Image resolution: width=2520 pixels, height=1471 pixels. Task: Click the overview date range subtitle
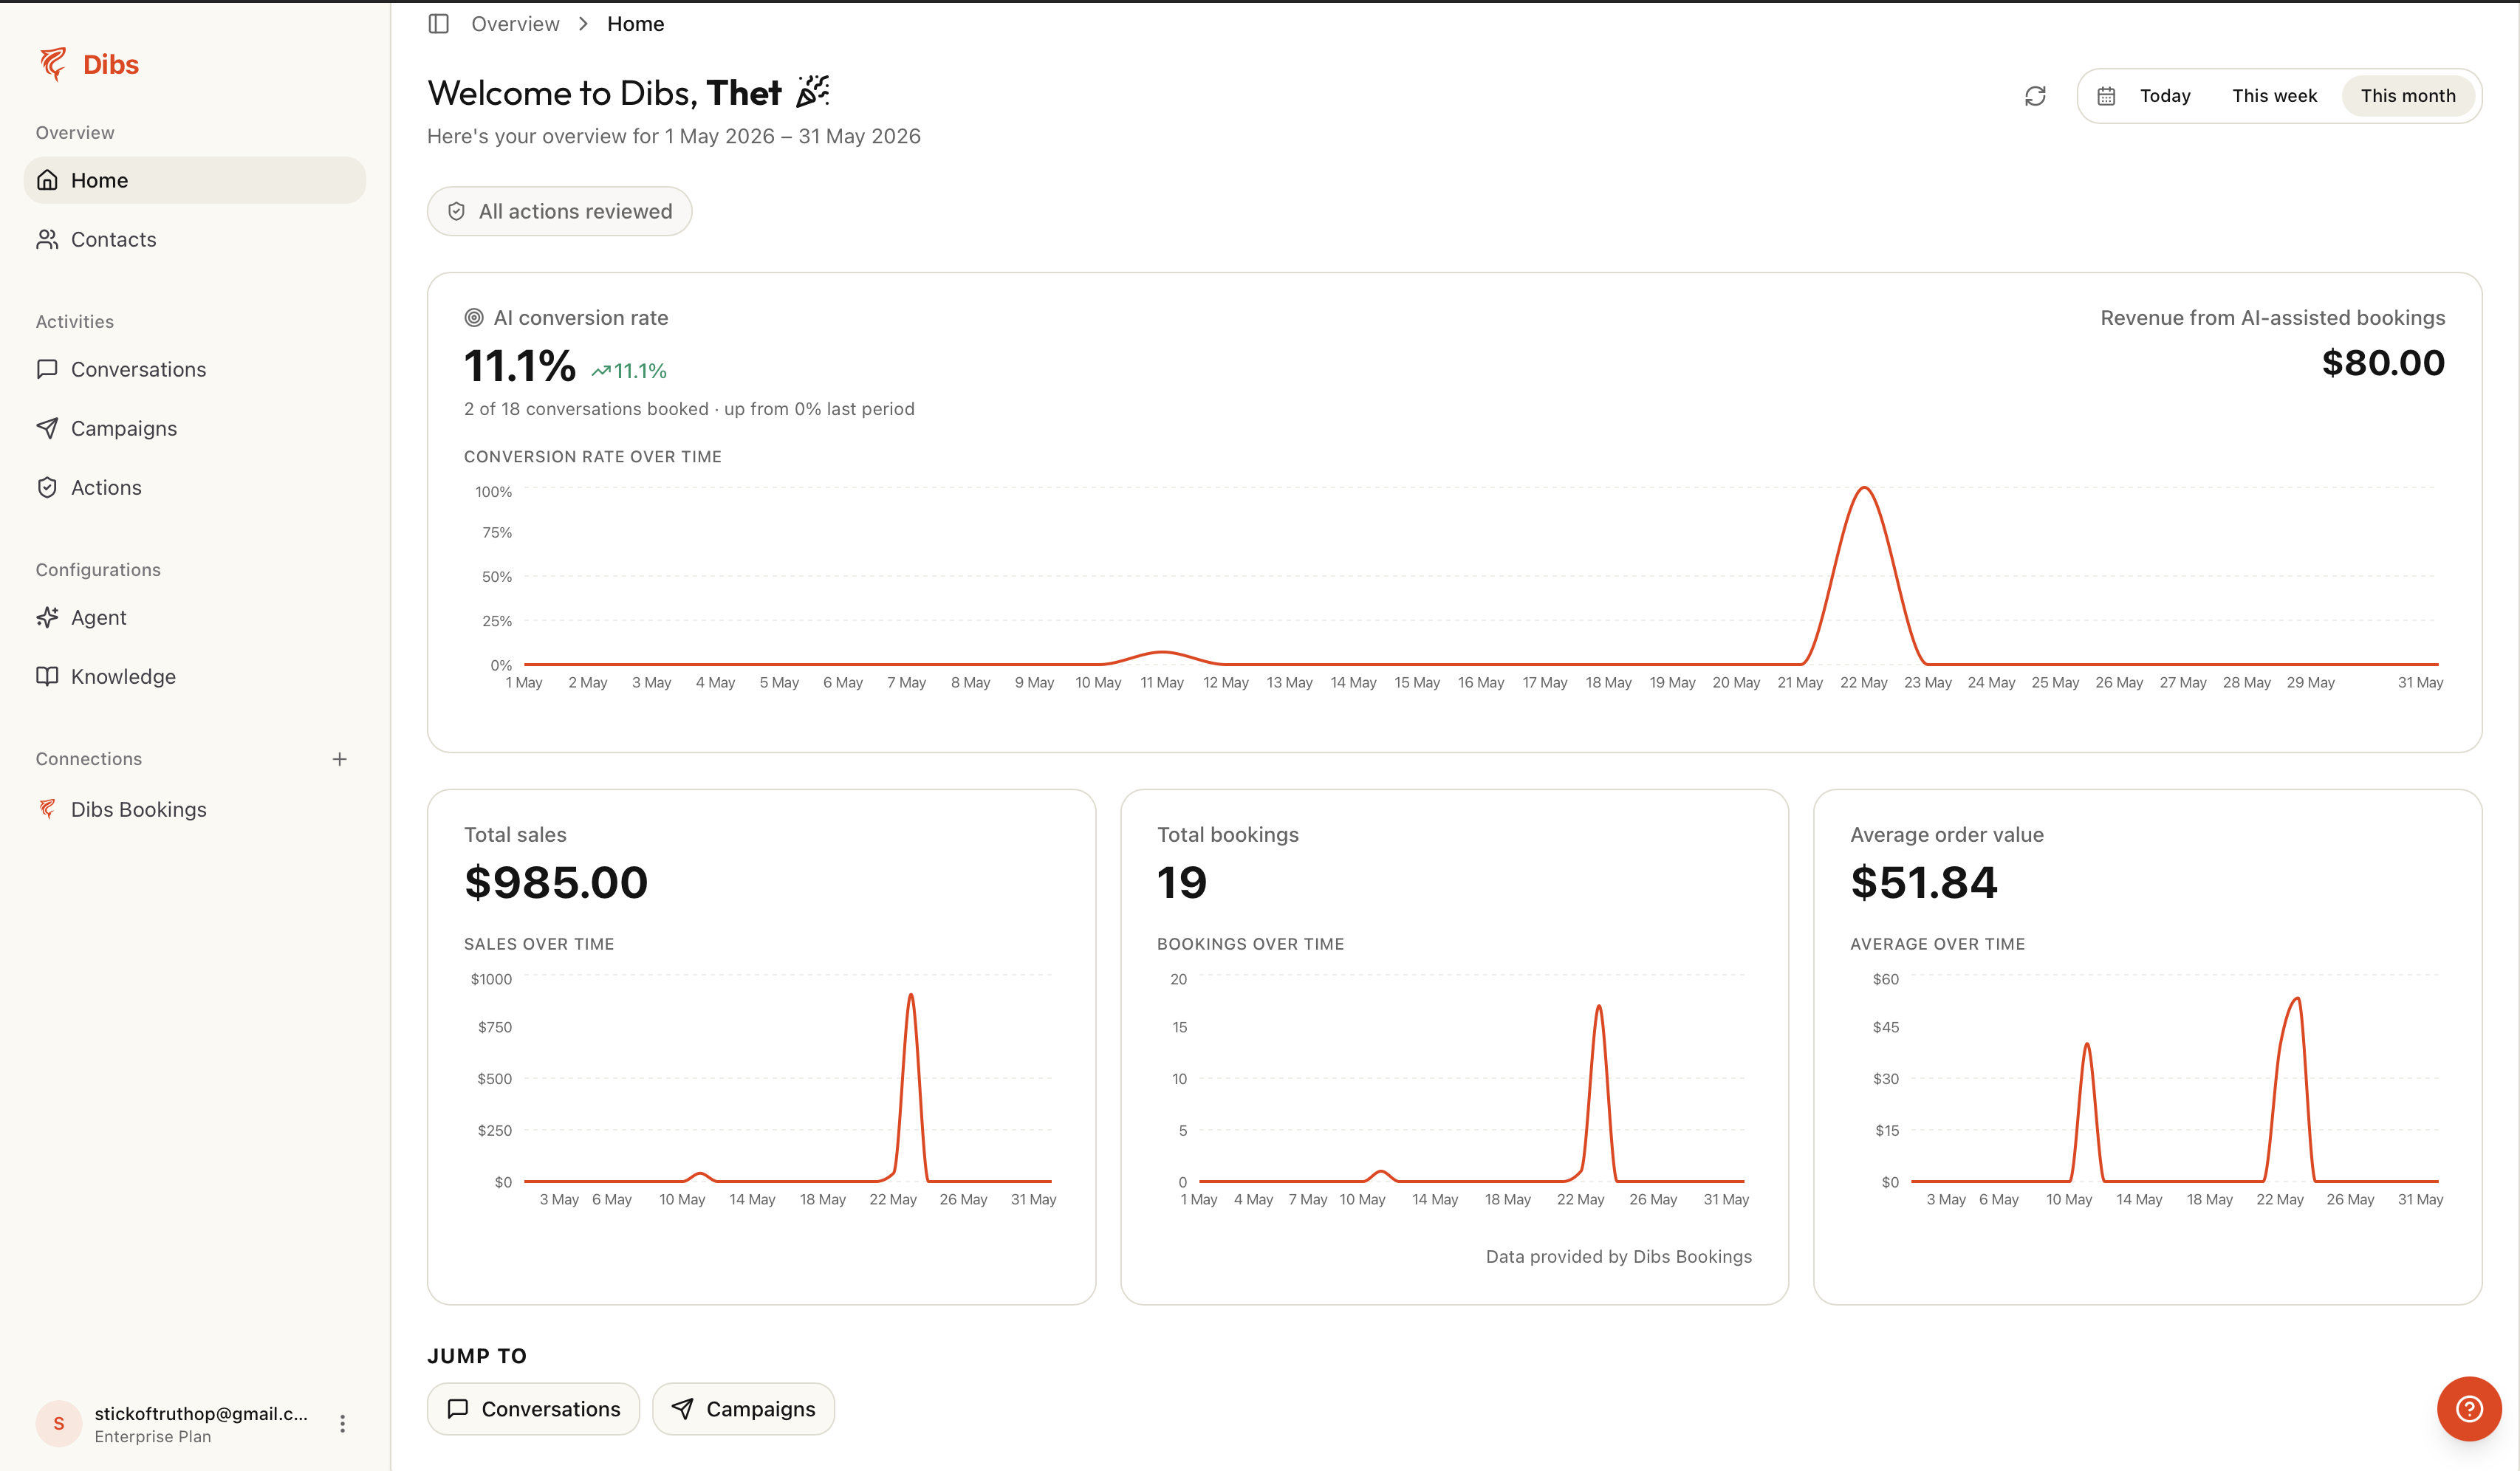[674, 136]
